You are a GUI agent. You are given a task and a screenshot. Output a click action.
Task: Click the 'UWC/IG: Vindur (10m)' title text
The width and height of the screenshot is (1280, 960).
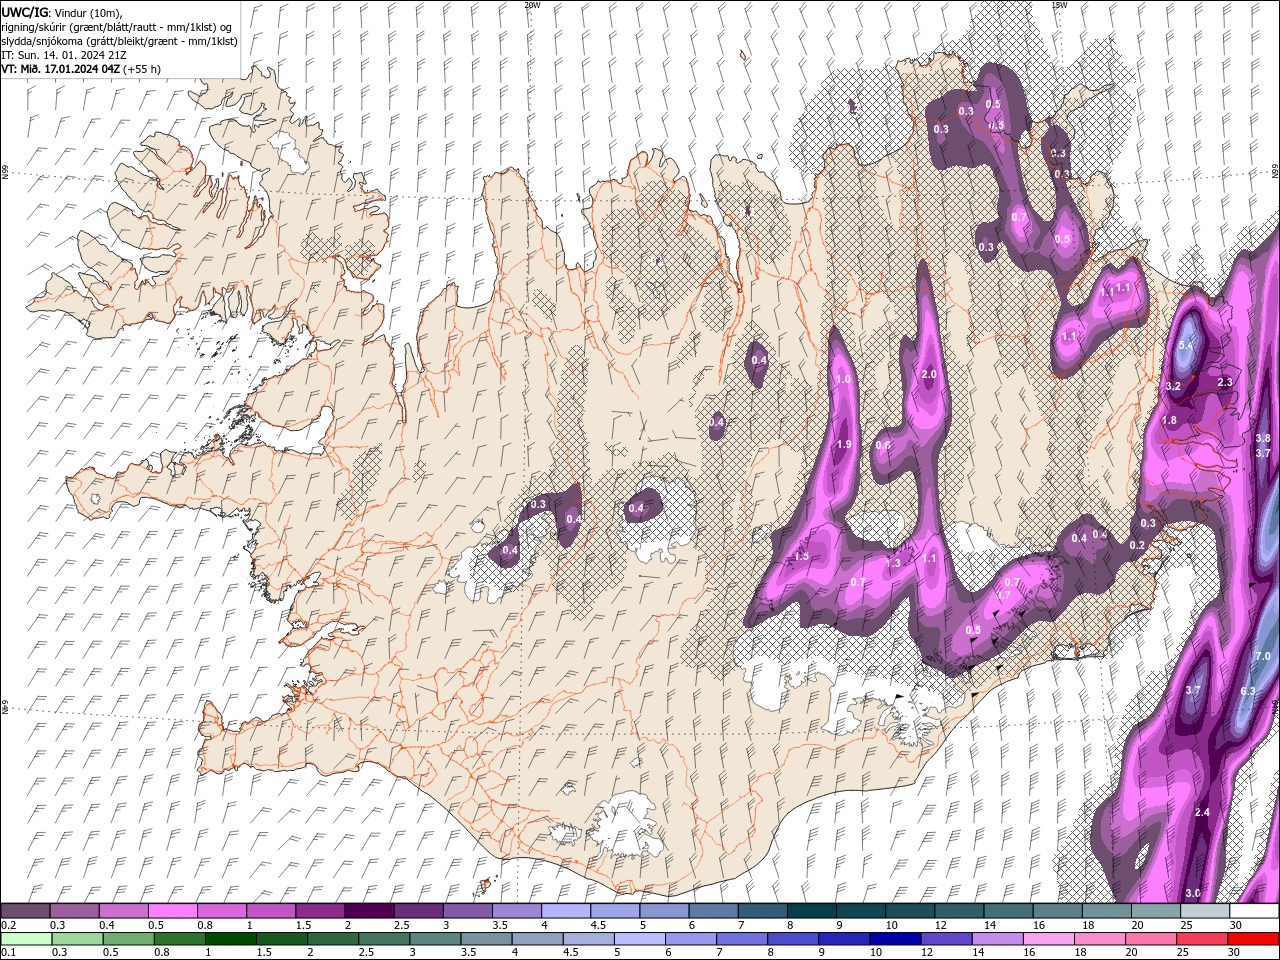point(60,12)
